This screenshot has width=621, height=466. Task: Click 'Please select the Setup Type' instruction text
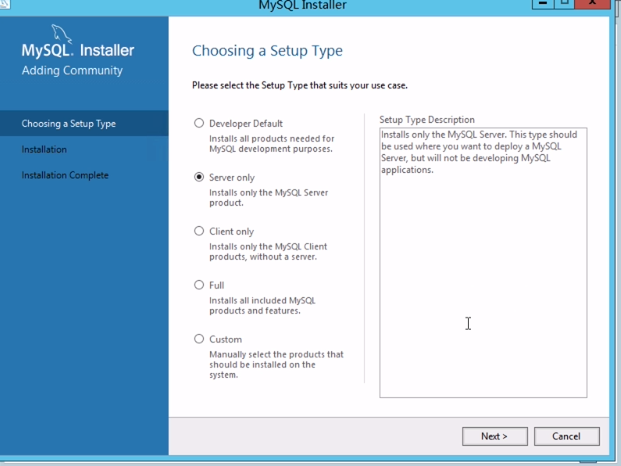point(300,86)
